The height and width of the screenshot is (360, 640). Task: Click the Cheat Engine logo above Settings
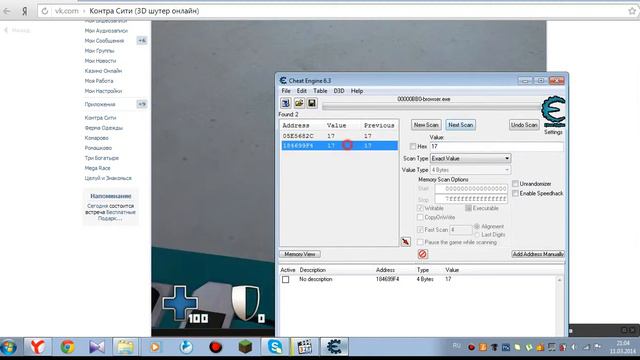[553, 111]
